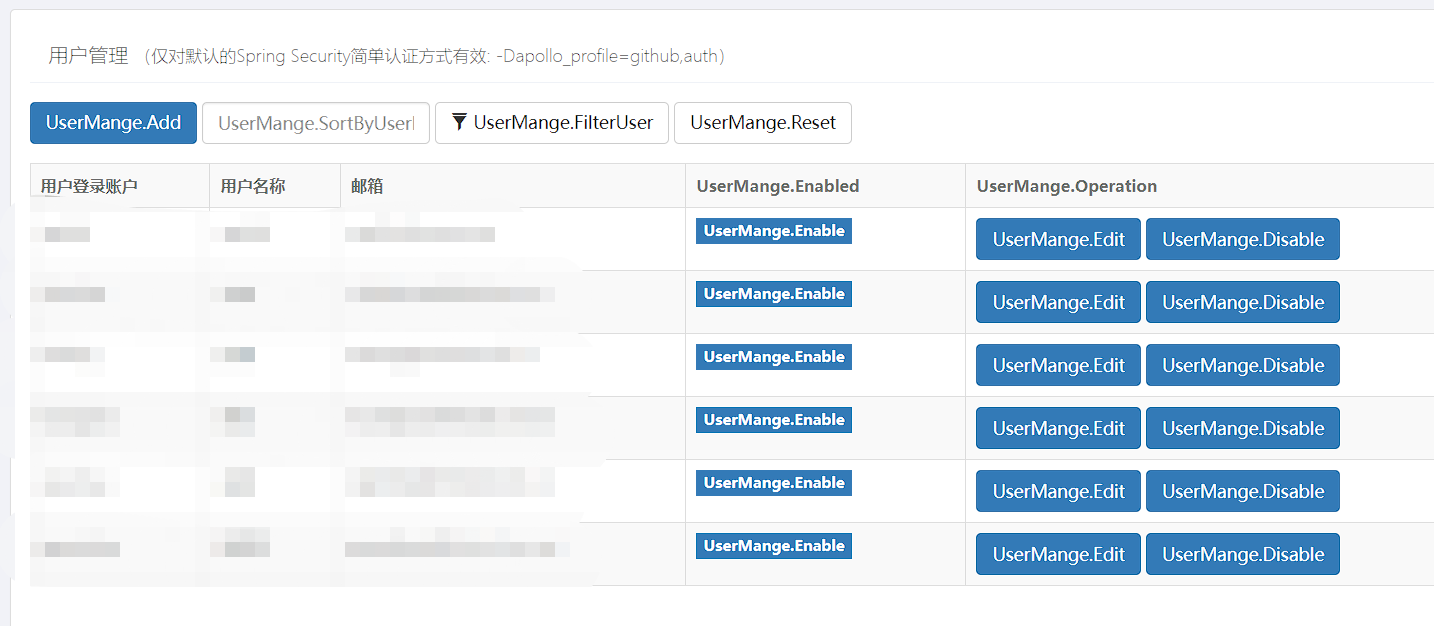The height and width of the screenshot is (626, 1434).
Task: Select the UserMange.Enabled column header
Action: point(825,186)
